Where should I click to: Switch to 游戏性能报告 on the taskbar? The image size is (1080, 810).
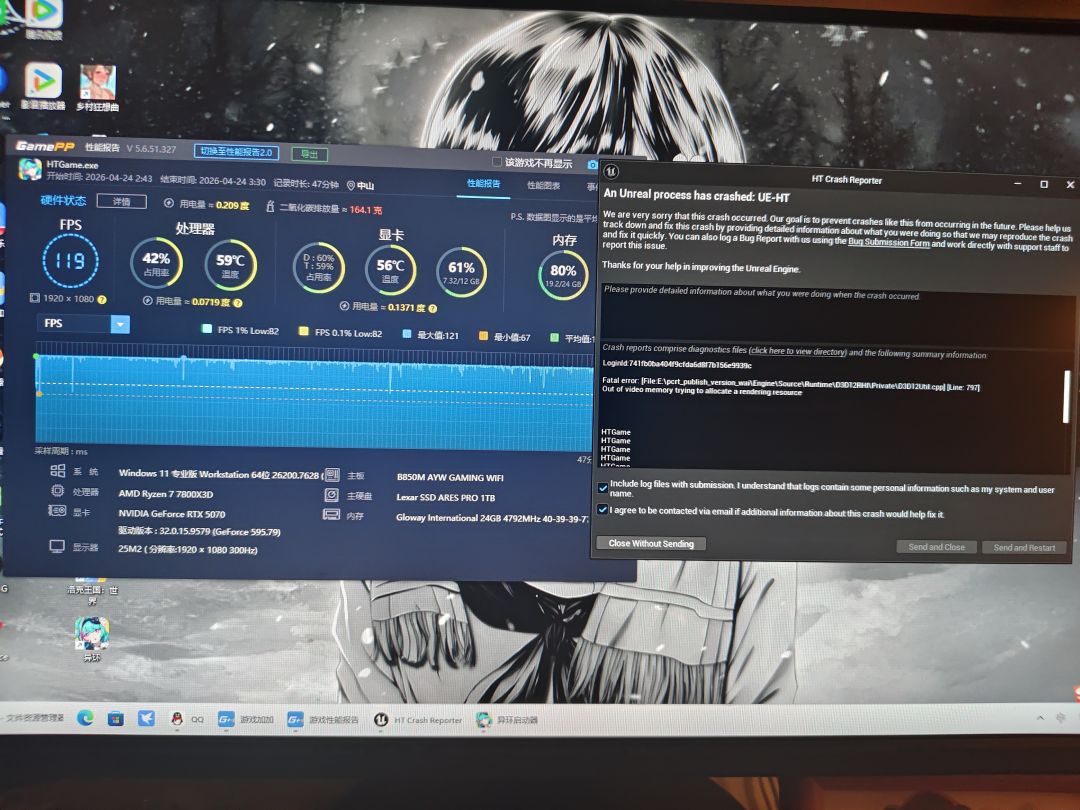click(x=323, y=720)
